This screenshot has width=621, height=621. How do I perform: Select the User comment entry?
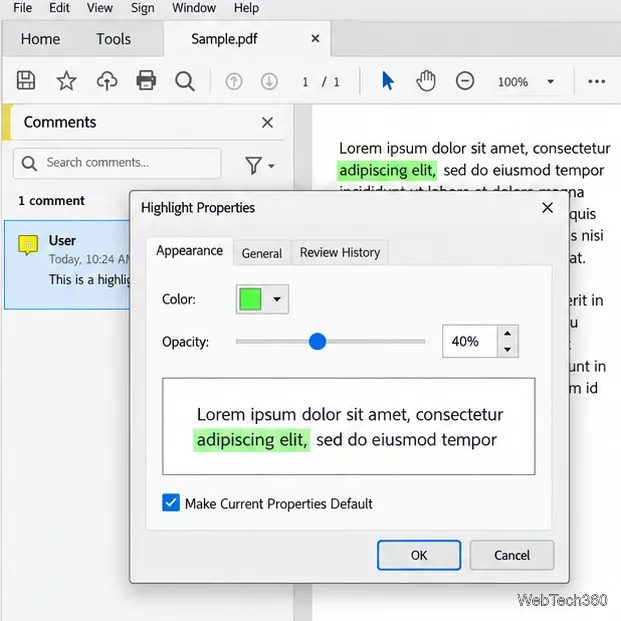tap(67, 265)
